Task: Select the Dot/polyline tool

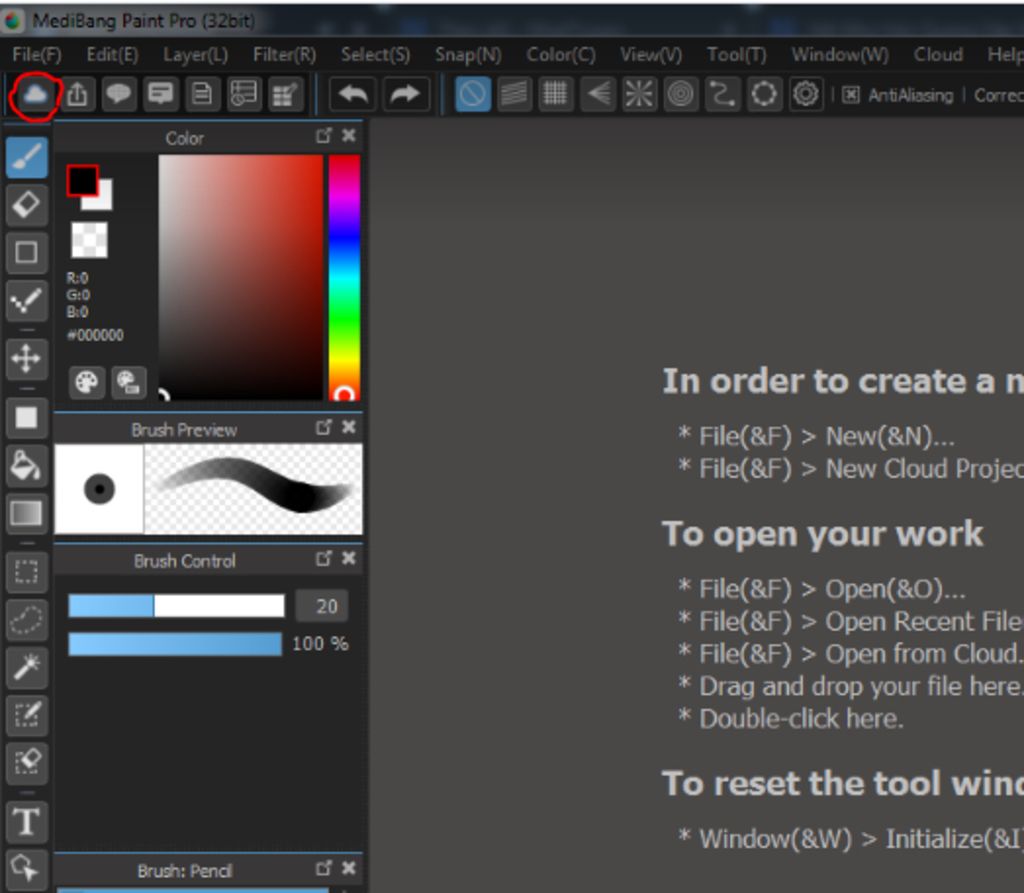Action: coord(27,300)
